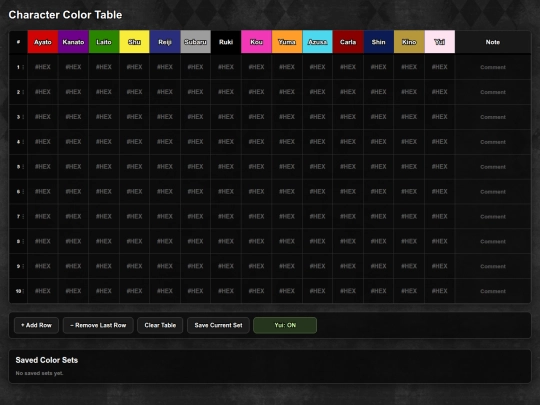This screenshot has width=540, height=405.
Task: Click the red Ayato column header
Action: 43,42
